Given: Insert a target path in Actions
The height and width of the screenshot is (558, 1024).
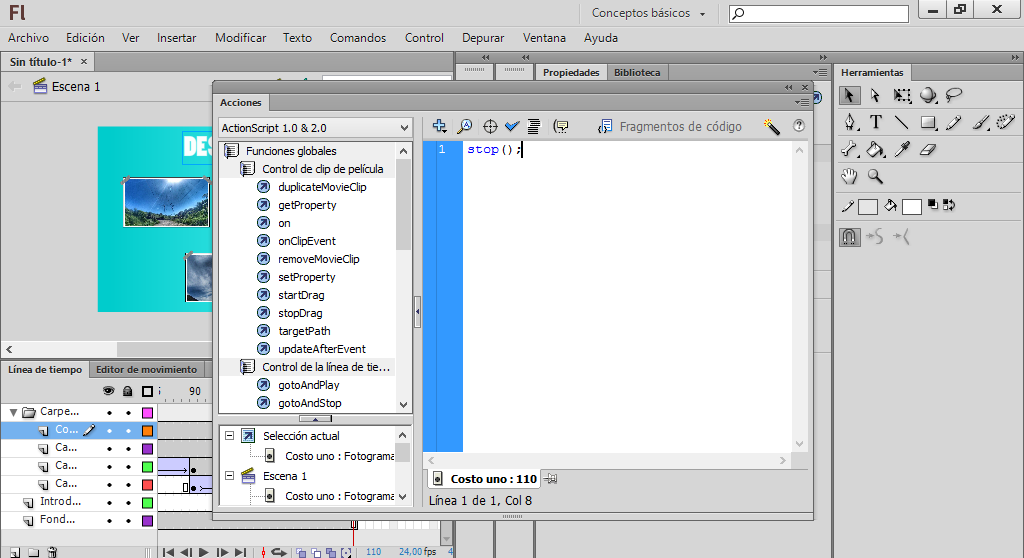Looking at the screenshot, I should tap(490, 126).
